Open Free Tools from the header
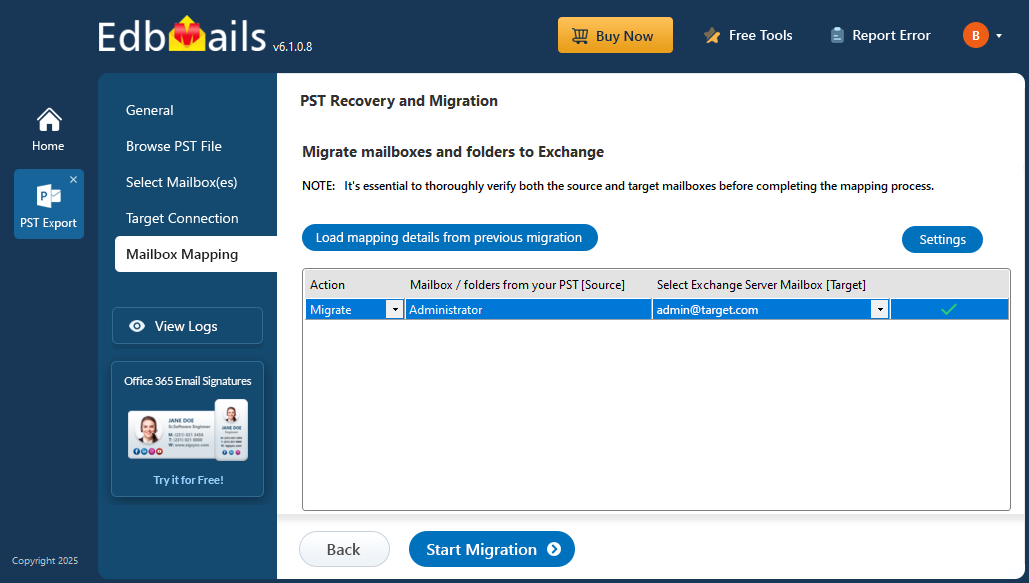The height and width of the screenshot is (583, 1029). 748,36
